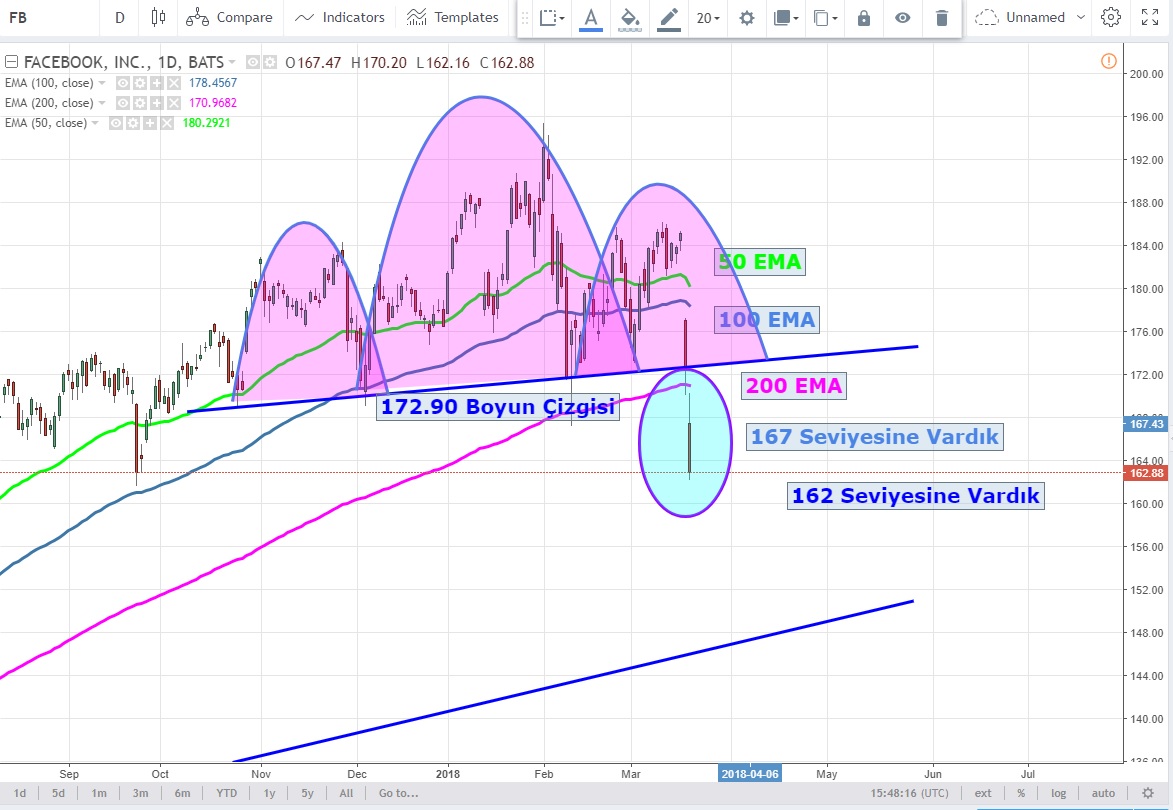Enter fullscreen mode with expand icon
This screenshot has height=810, width=1173.
[1150, 17]
